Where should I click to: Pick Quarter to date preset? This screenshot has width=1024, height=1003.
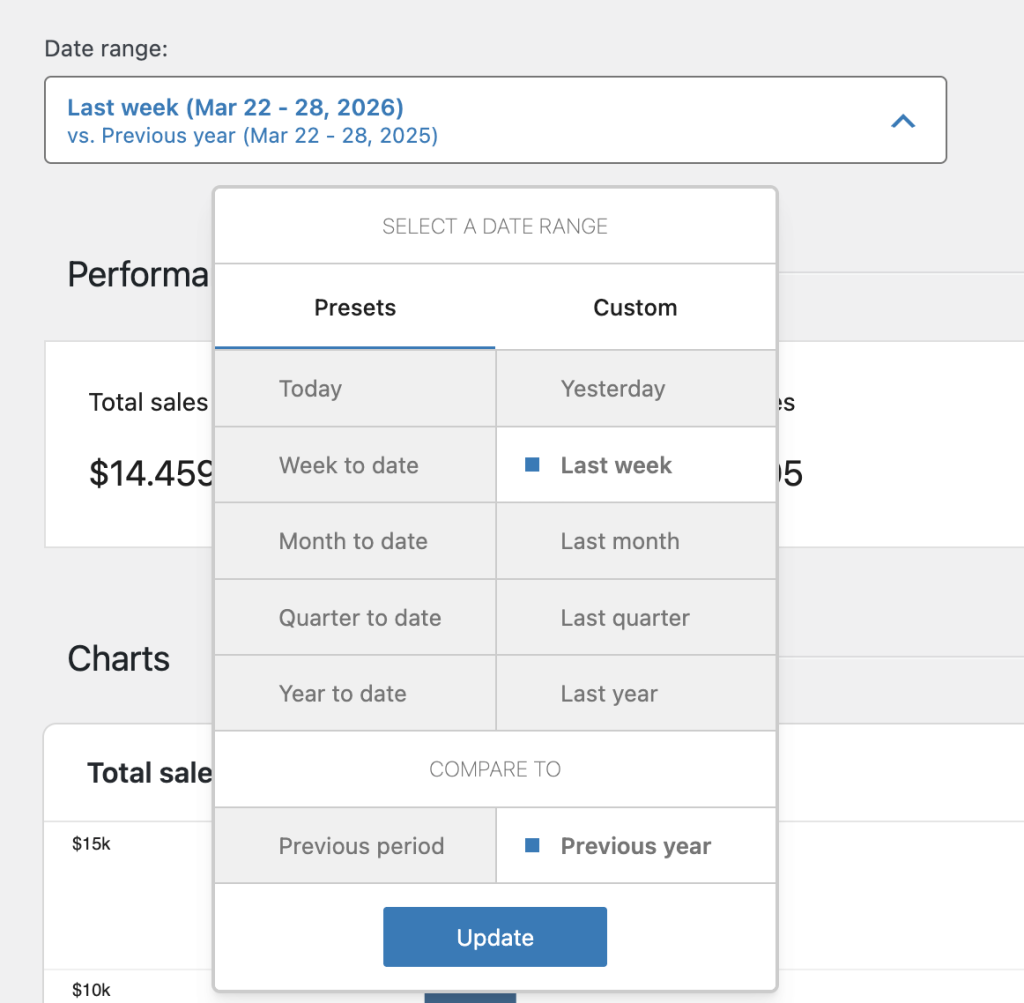point(355,618)
